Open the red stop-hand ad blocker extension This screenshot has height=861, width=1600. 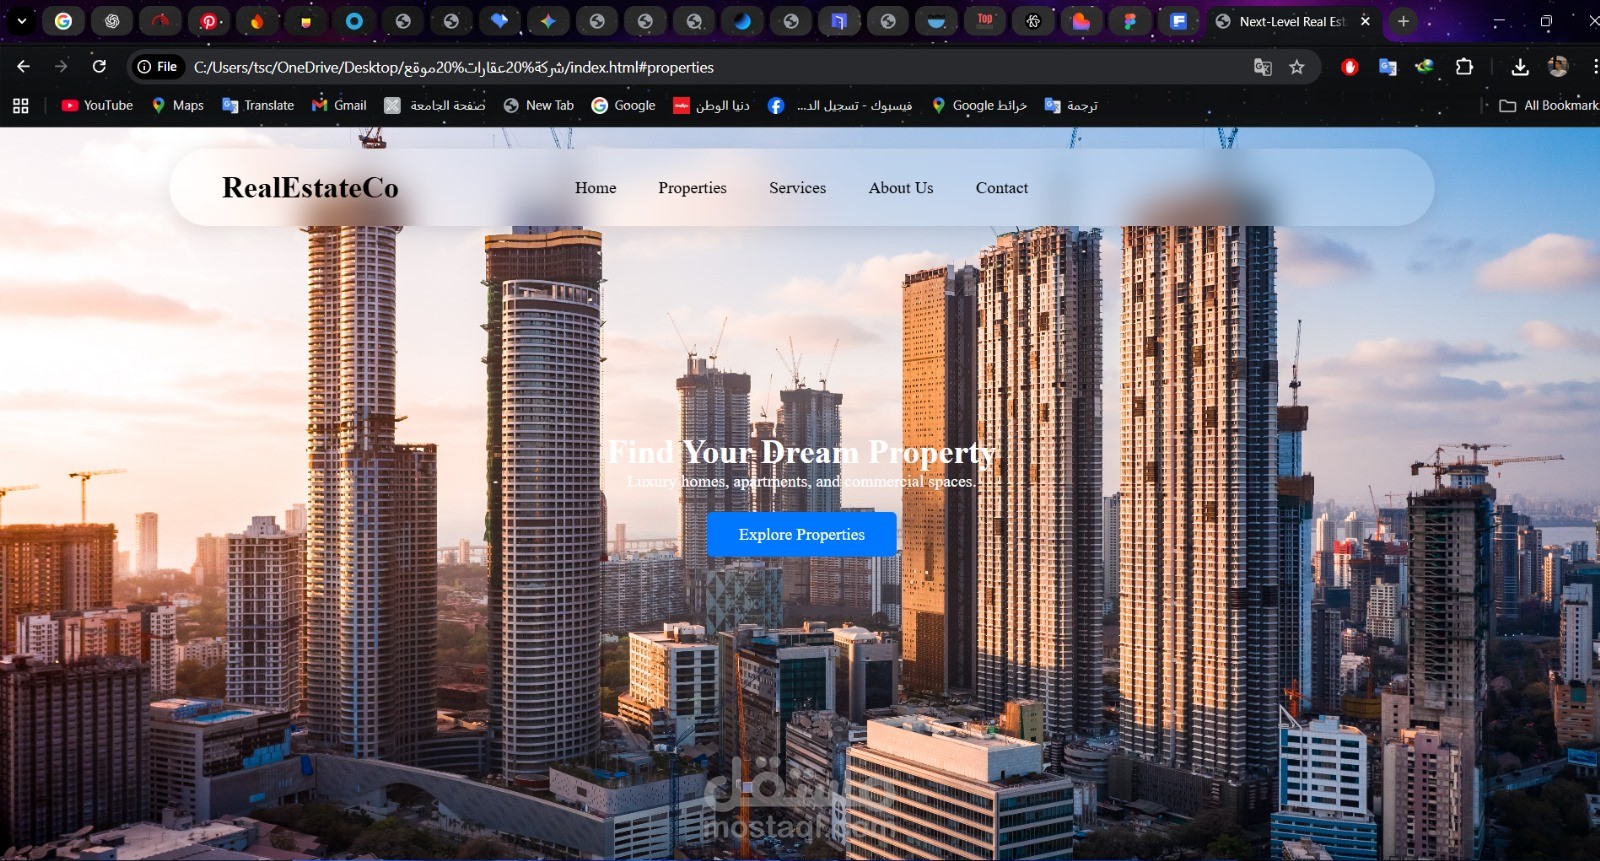(1350, 67)
